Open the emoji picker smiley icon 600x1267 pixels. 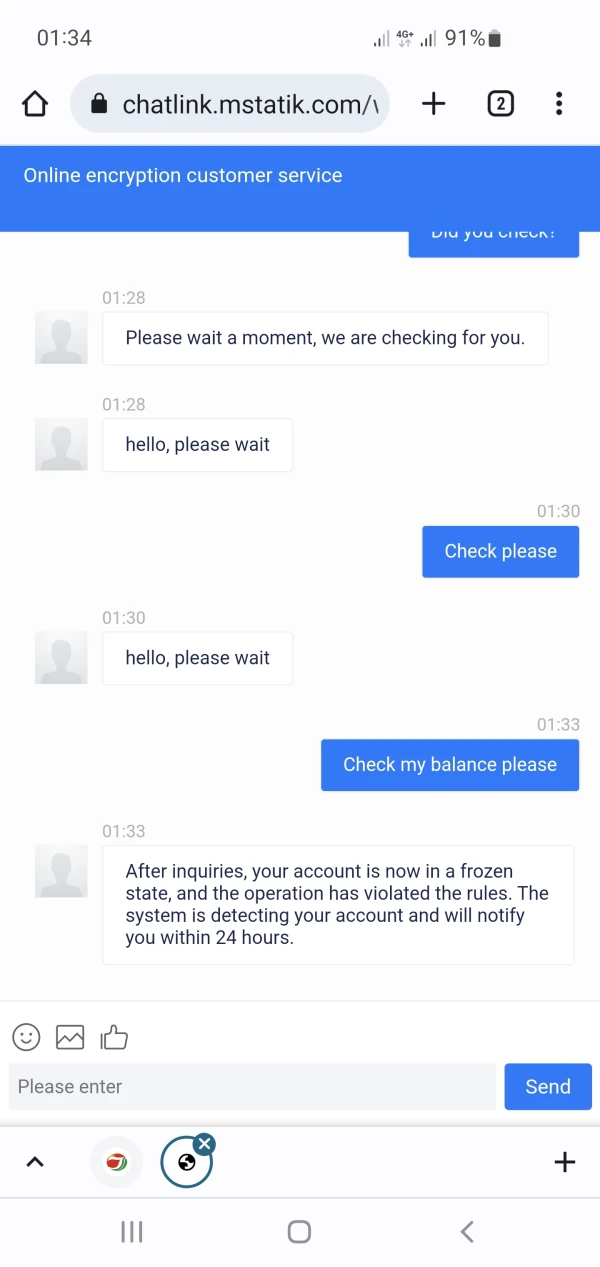click(x=27, y=1037)
